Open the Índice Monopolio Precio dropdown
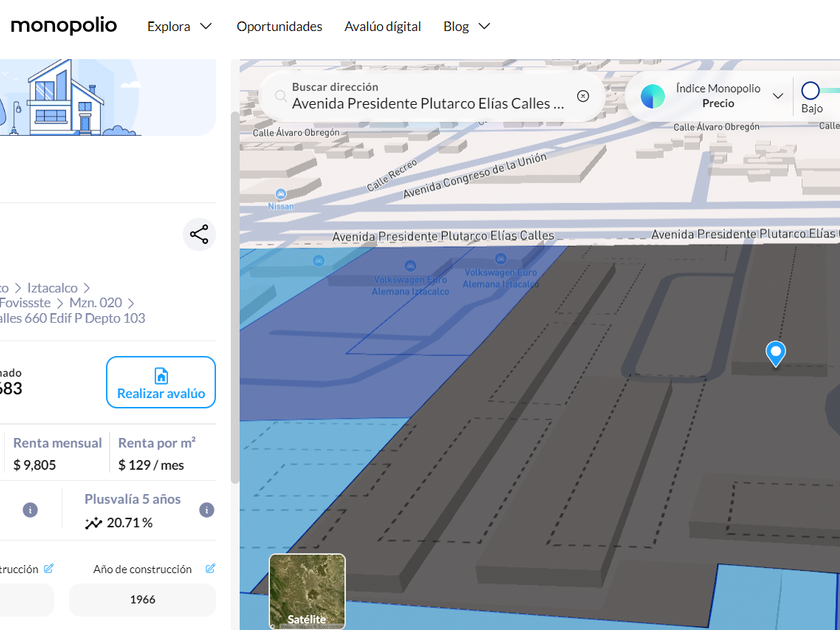 click(x=777, y=96)
